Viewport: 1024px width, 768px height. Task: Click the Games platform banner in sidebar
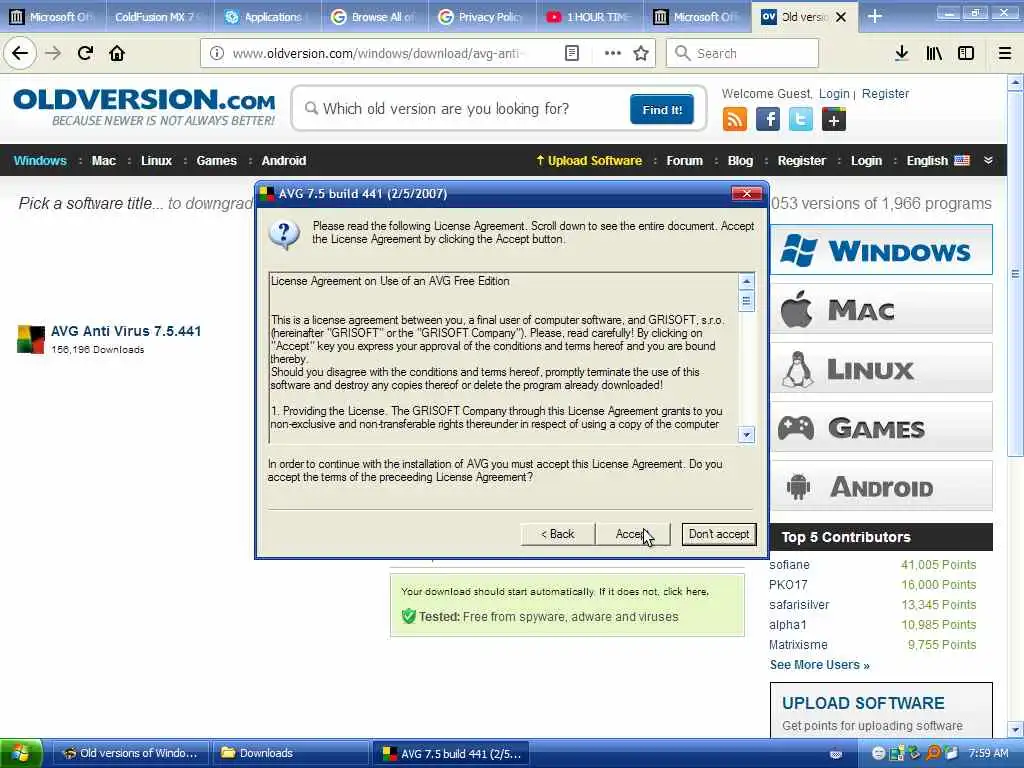[x=881, y=428]
